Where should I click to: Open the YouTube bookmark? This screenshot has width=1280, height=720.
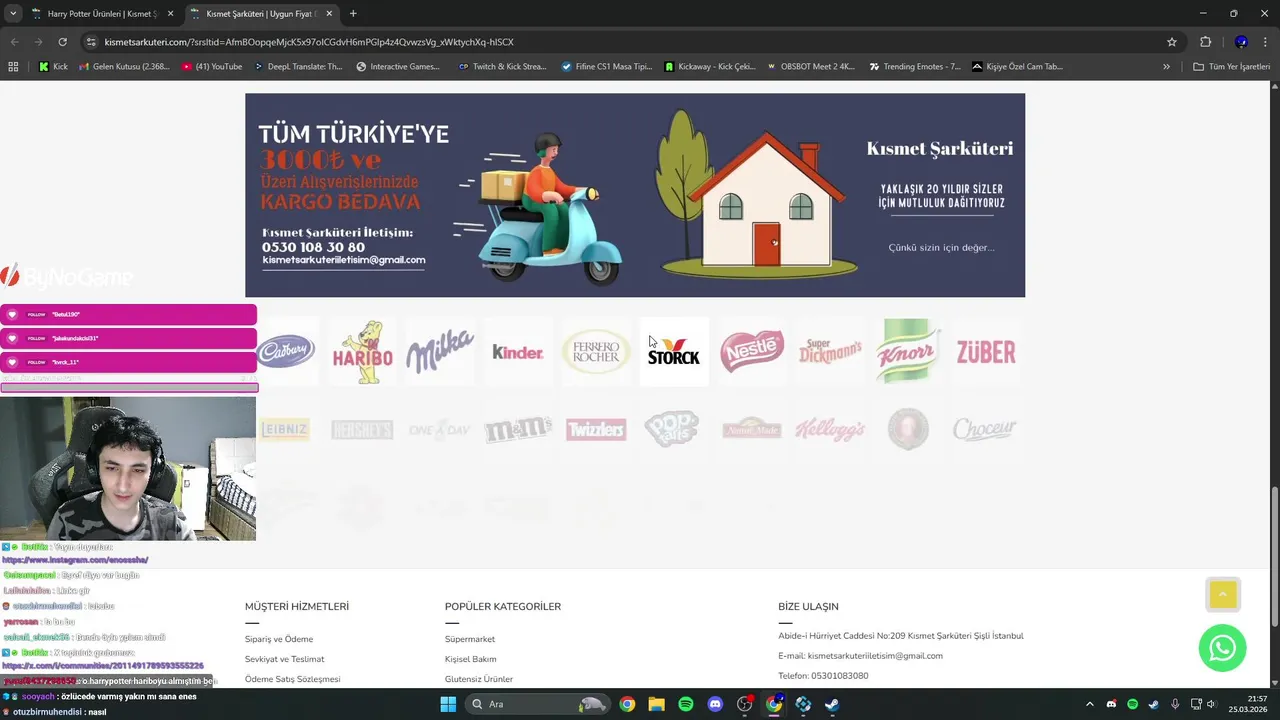213,67
